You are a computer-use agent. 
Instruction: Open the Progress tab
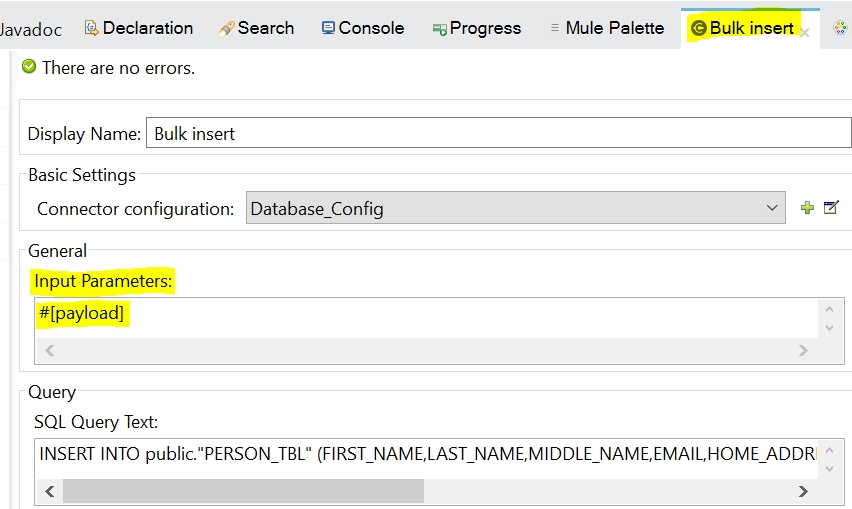click(x=476, y=28)
